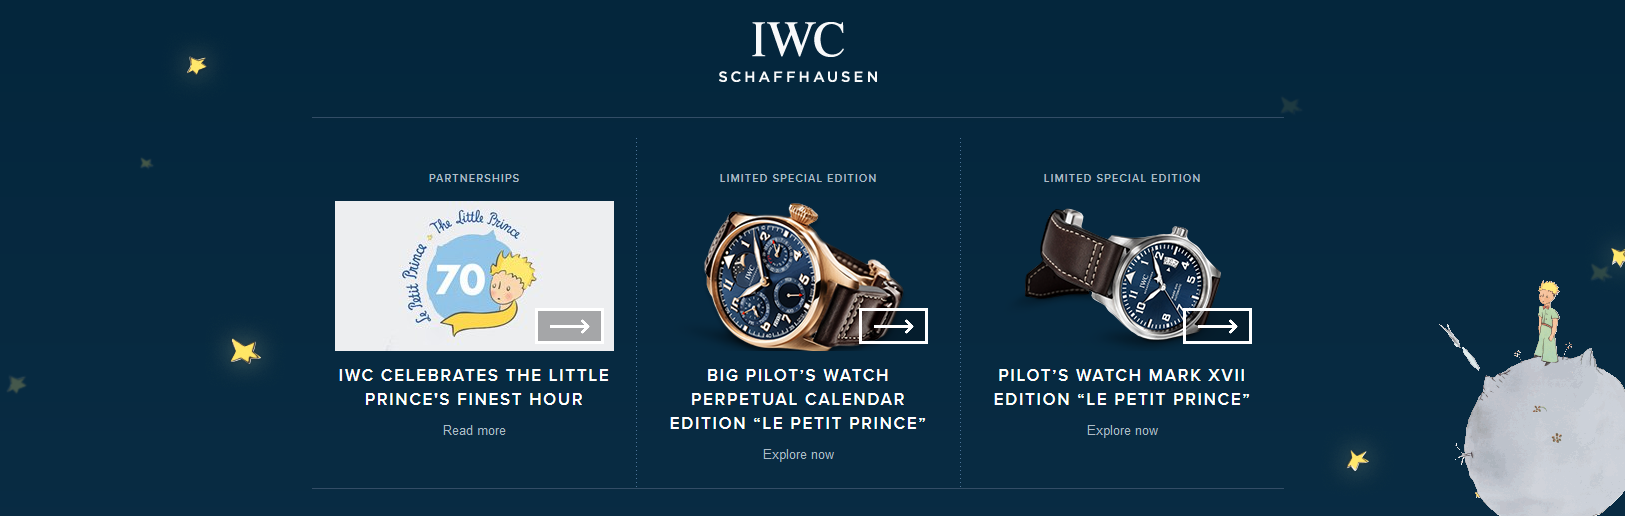Viewport: 1625px width, 516px height.
Task: Click Explore now under the Big Pilot's Watch
Action: [x=798, y=455]
